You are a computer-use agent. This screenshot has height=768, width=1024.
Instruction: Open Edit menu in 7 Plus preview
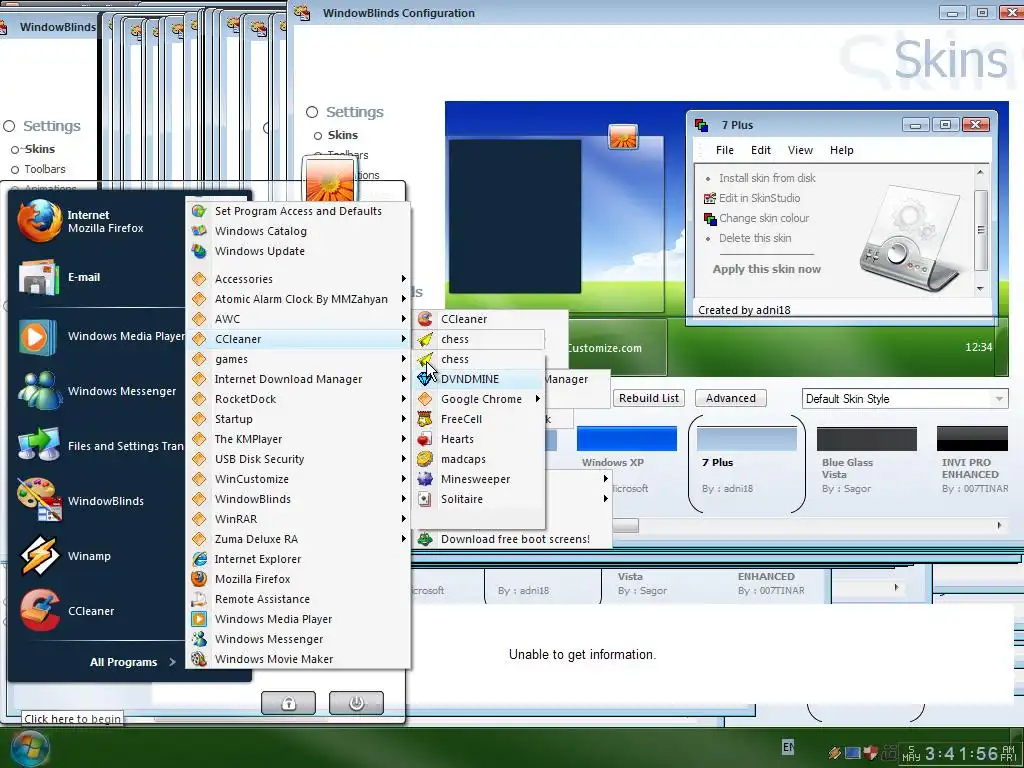[760, 150]
